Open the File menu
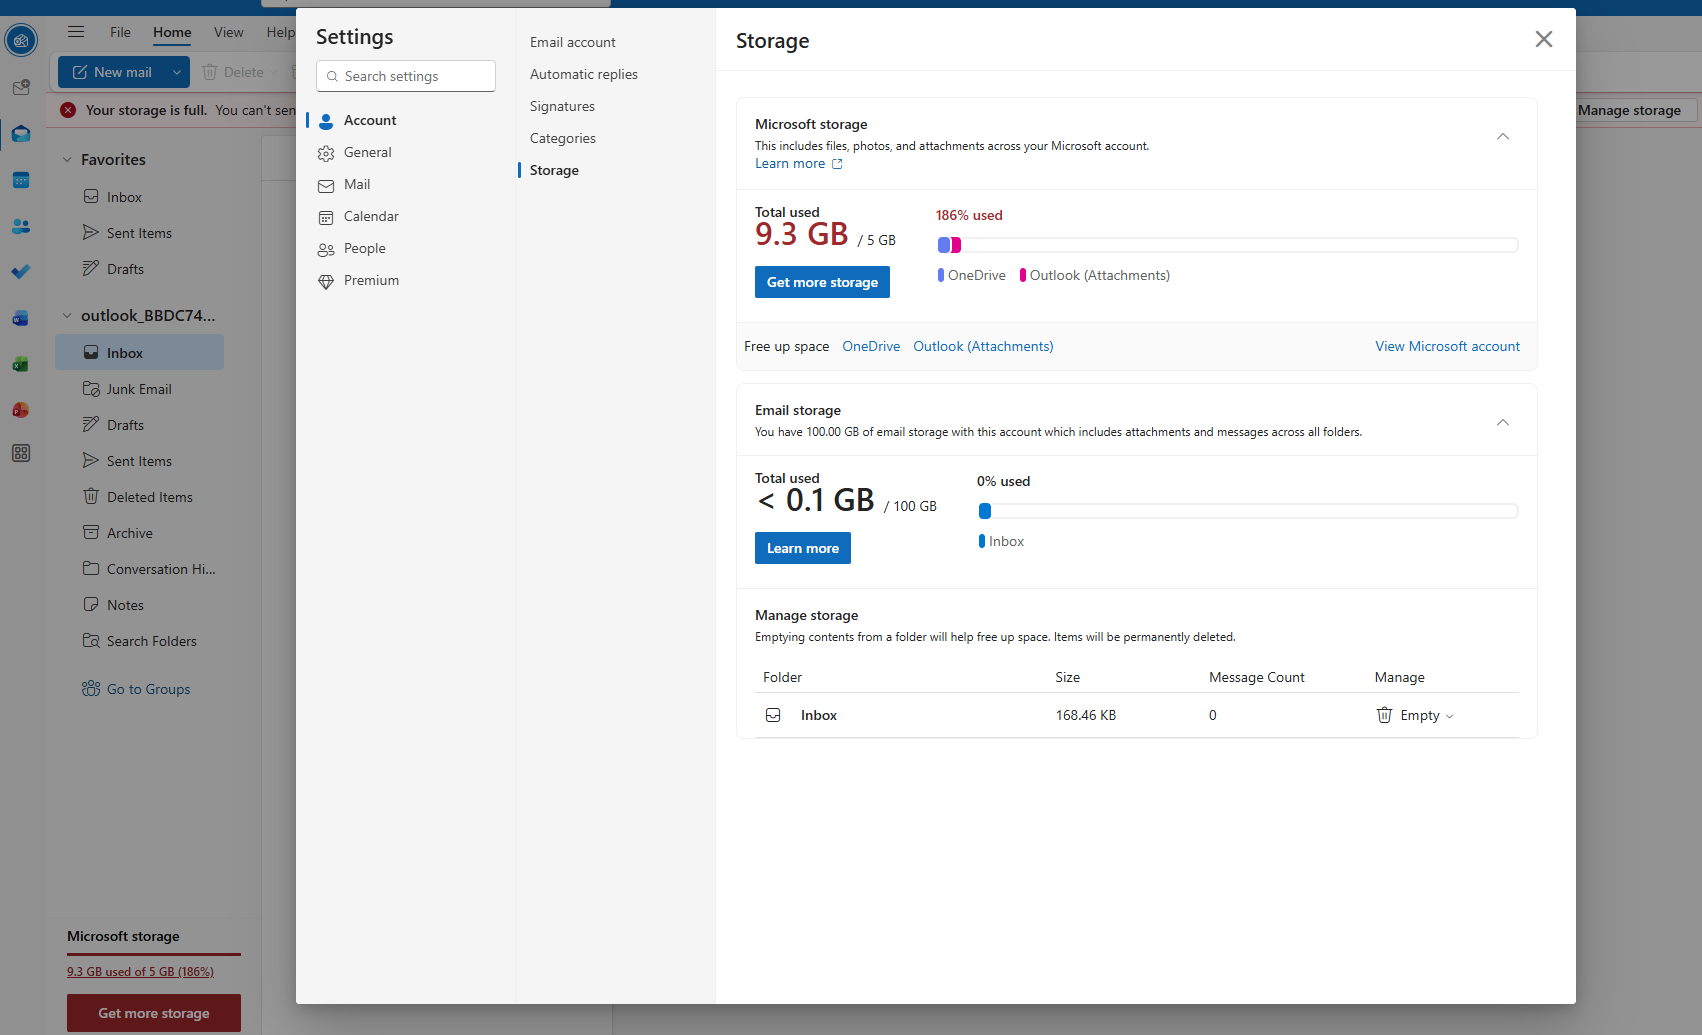 pyautogui.click(x=120, y=32)
